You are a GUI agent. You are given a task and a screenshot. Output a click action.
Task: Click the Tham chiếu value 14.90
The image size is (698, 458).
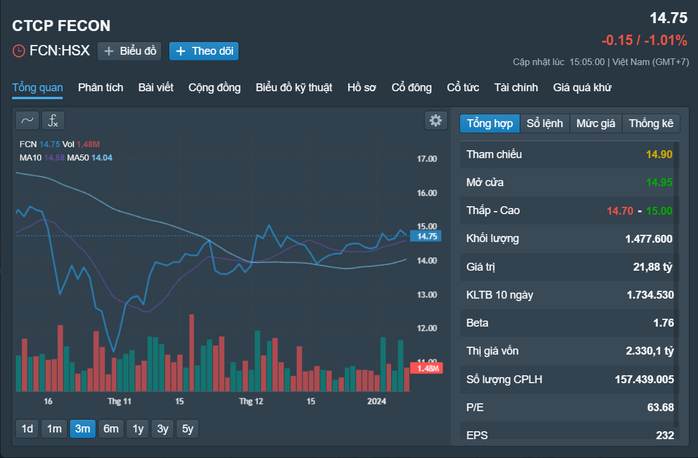tap(659, 154)
